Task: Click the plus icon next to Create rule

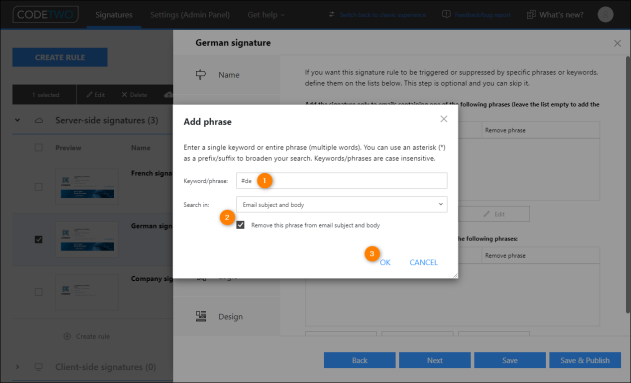Action: pos(67,336)
